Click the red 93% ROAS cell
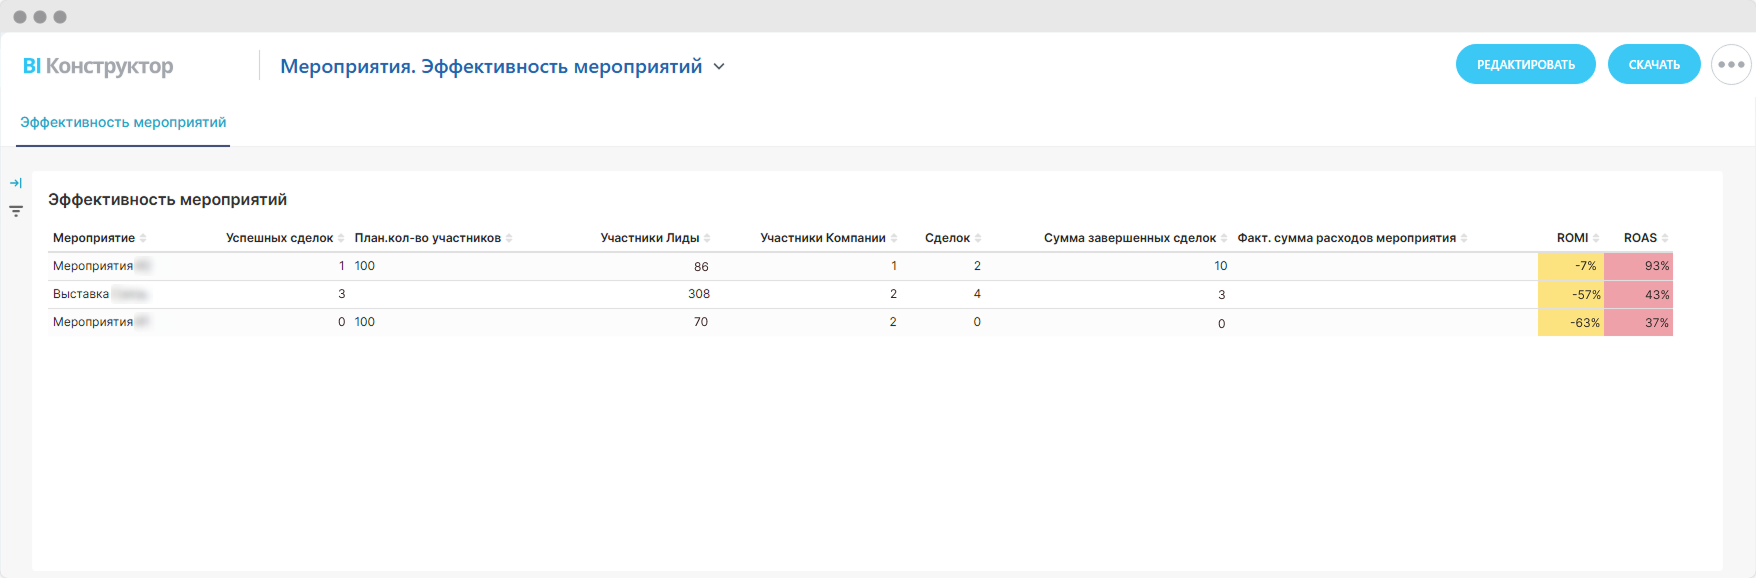1756x578 pixels. tap(1638, 266)
